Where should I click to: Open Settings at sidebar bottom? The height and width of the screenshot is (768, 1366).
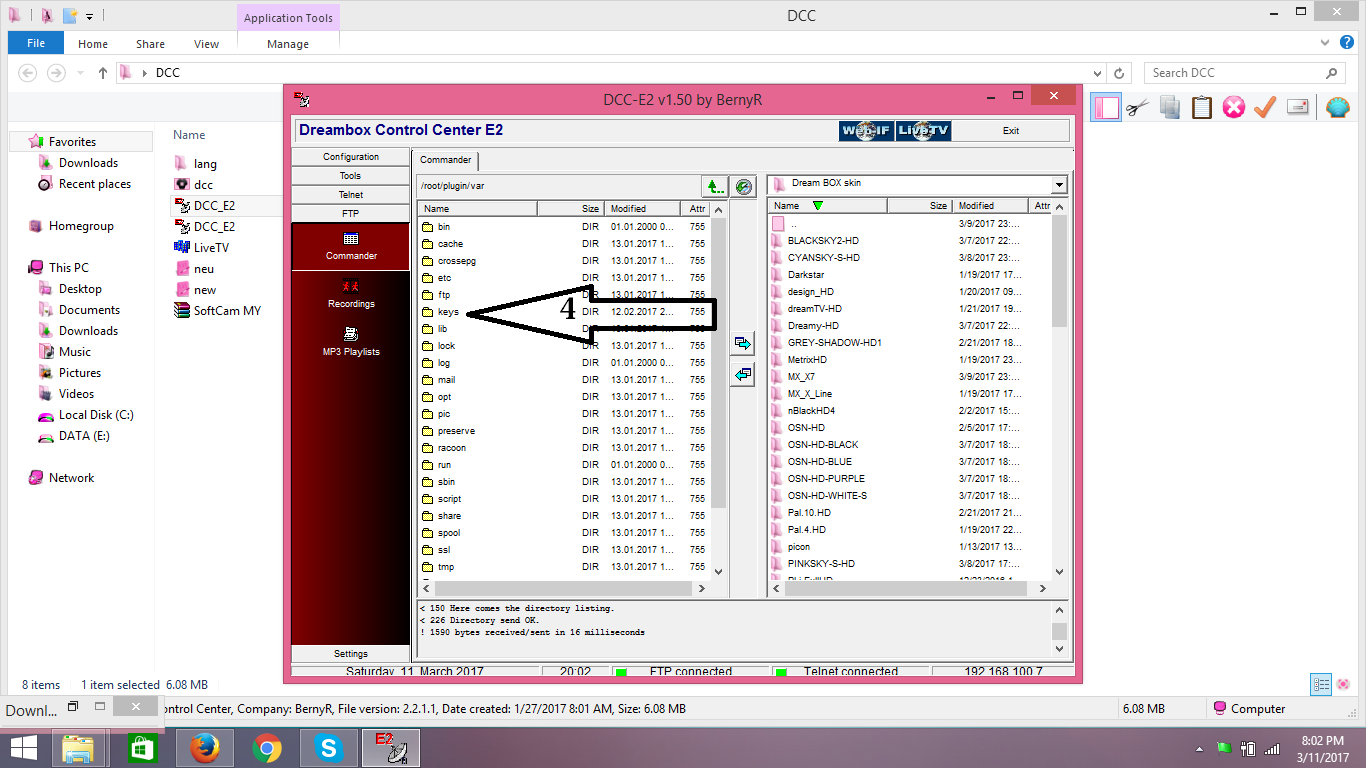coord(351,654)
